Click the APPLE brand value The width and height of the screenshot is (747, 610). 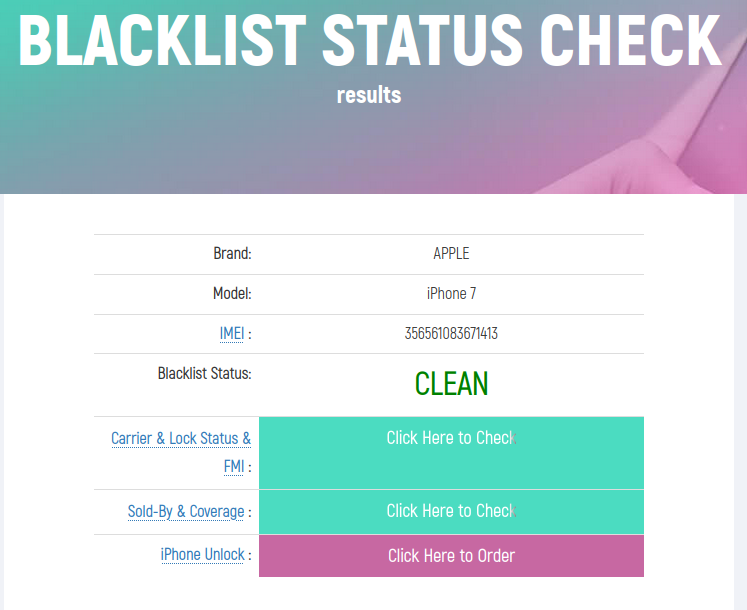click(451, 254)
